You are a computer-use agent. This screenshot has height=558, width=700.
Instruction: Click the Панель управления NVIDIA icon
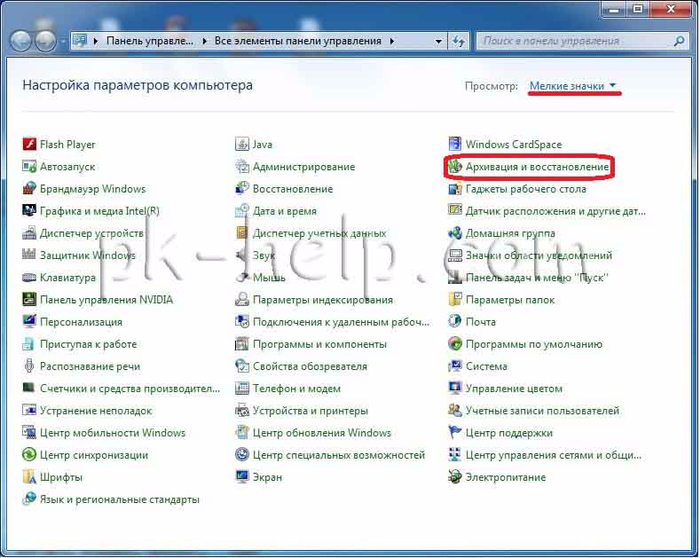tap(29, 300)
